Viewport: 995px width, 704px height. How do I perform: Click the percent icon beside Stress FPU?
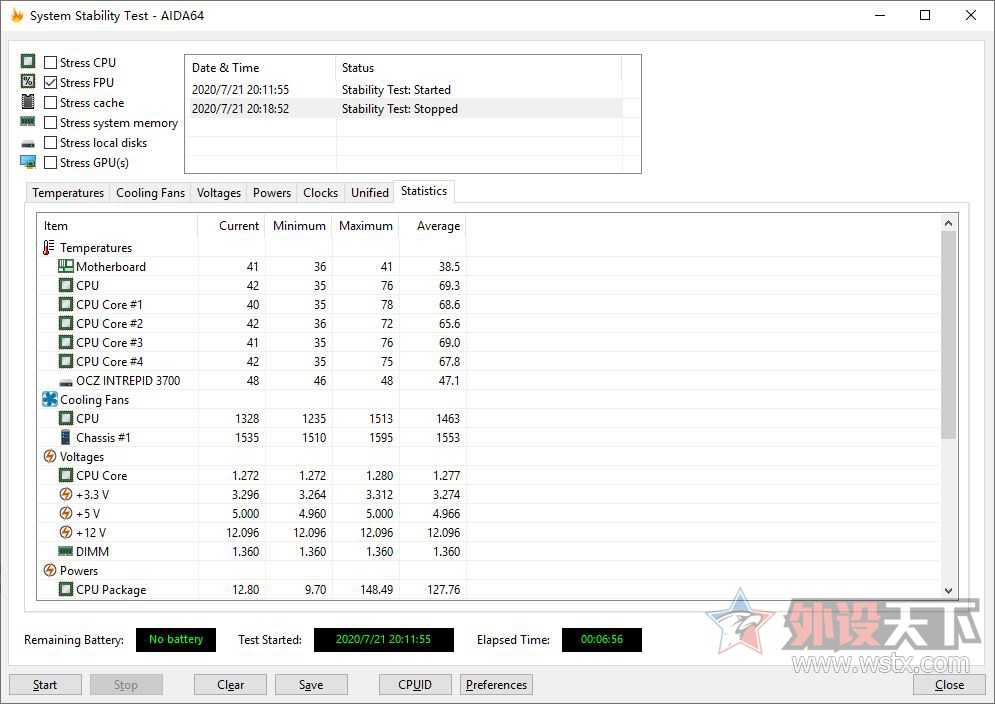coord(28,81)
